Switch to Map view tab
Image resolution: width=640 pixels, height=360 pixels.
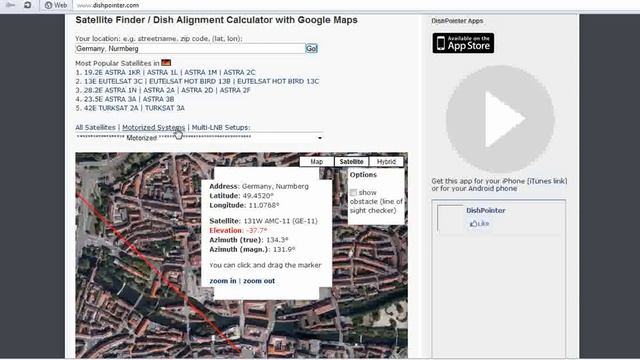317,162
